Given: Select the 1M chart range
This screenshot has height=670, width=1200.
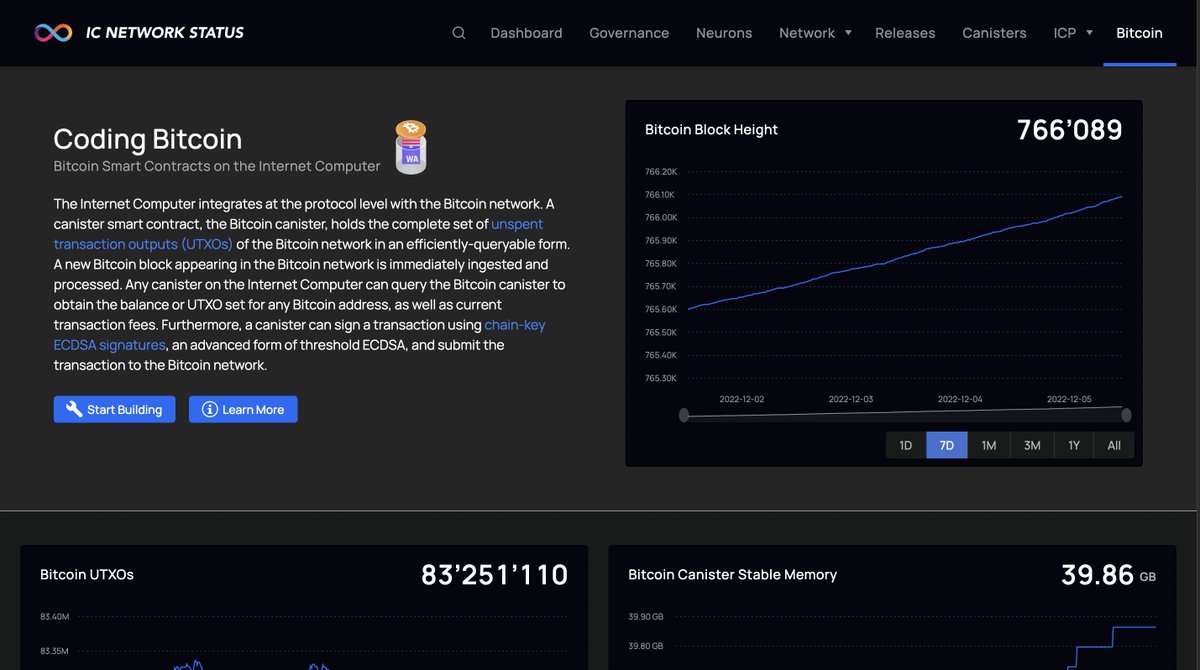Looking at the screenshot, I should pyautogui.click(x=989, y=445).
